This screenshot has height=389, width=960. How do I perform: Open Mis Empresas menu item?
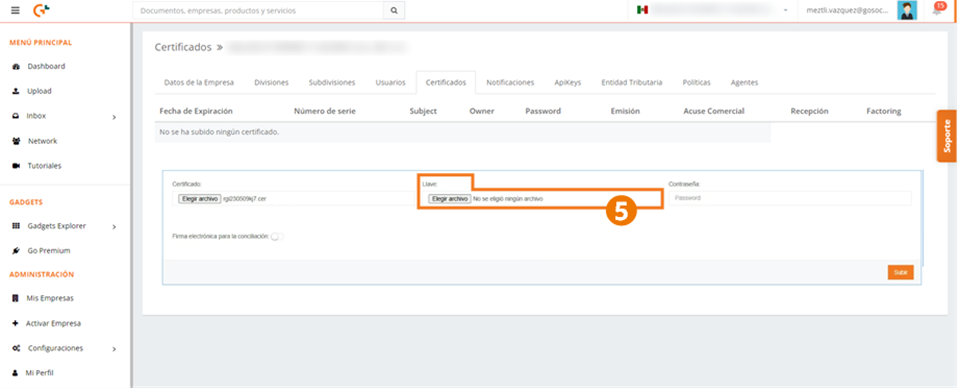(x=50, y=298)
